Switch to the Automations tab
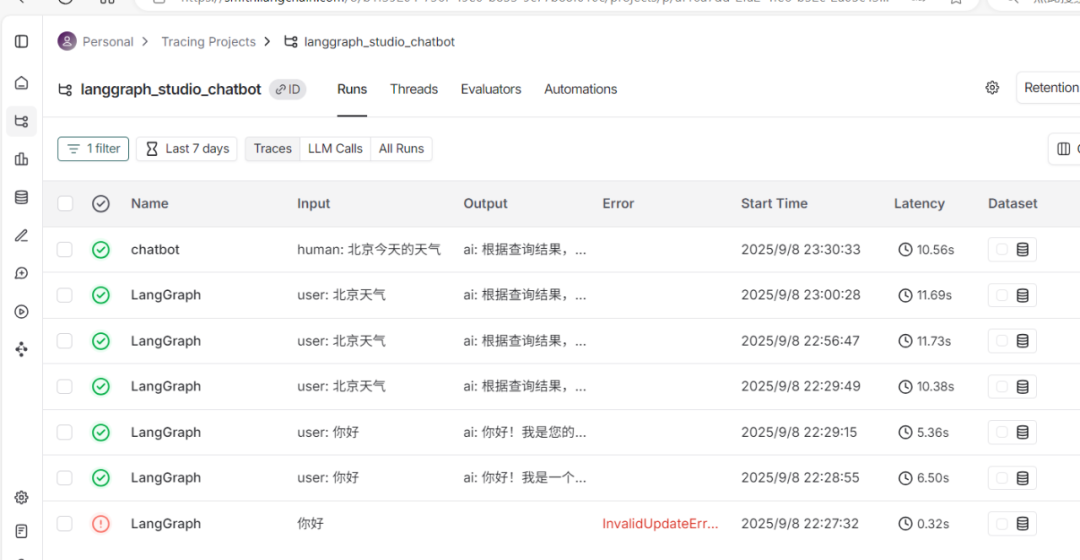 581,90
